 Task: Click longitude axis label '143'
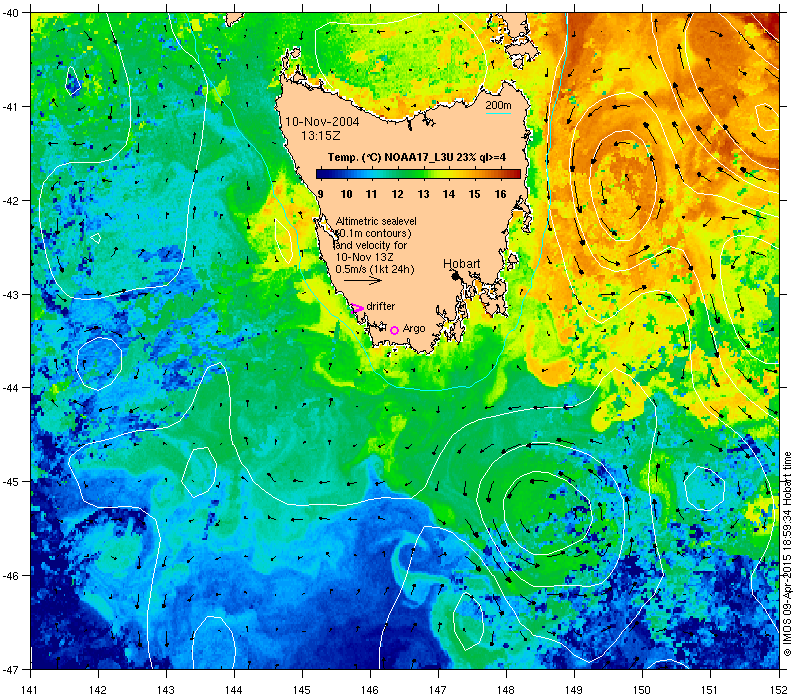point(166,690)
